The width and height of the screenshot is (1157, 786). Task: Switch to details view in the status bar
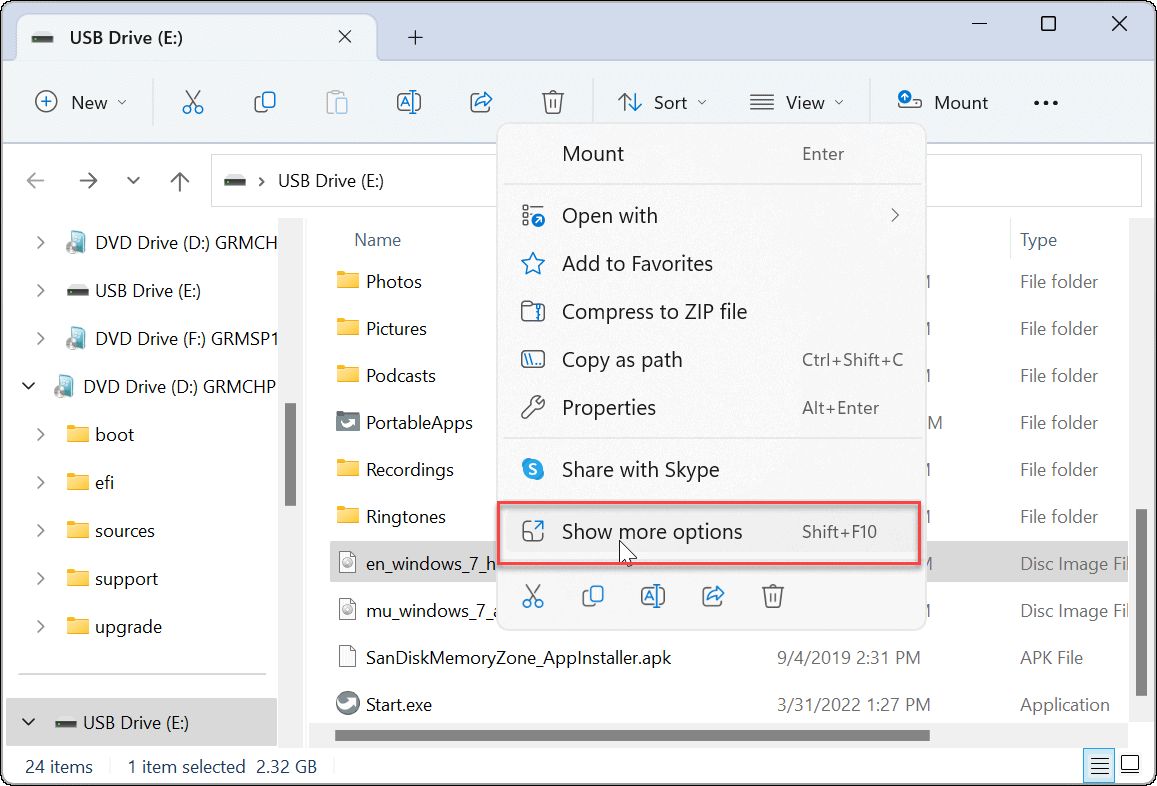pyautogui.click(x=1098, y=765)
